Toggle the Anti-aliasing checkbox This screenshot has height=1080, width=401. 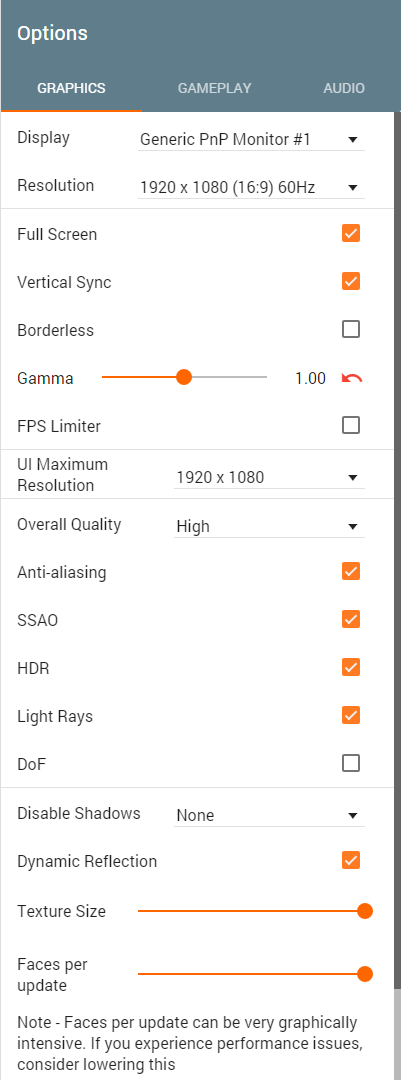coord(351,572)
